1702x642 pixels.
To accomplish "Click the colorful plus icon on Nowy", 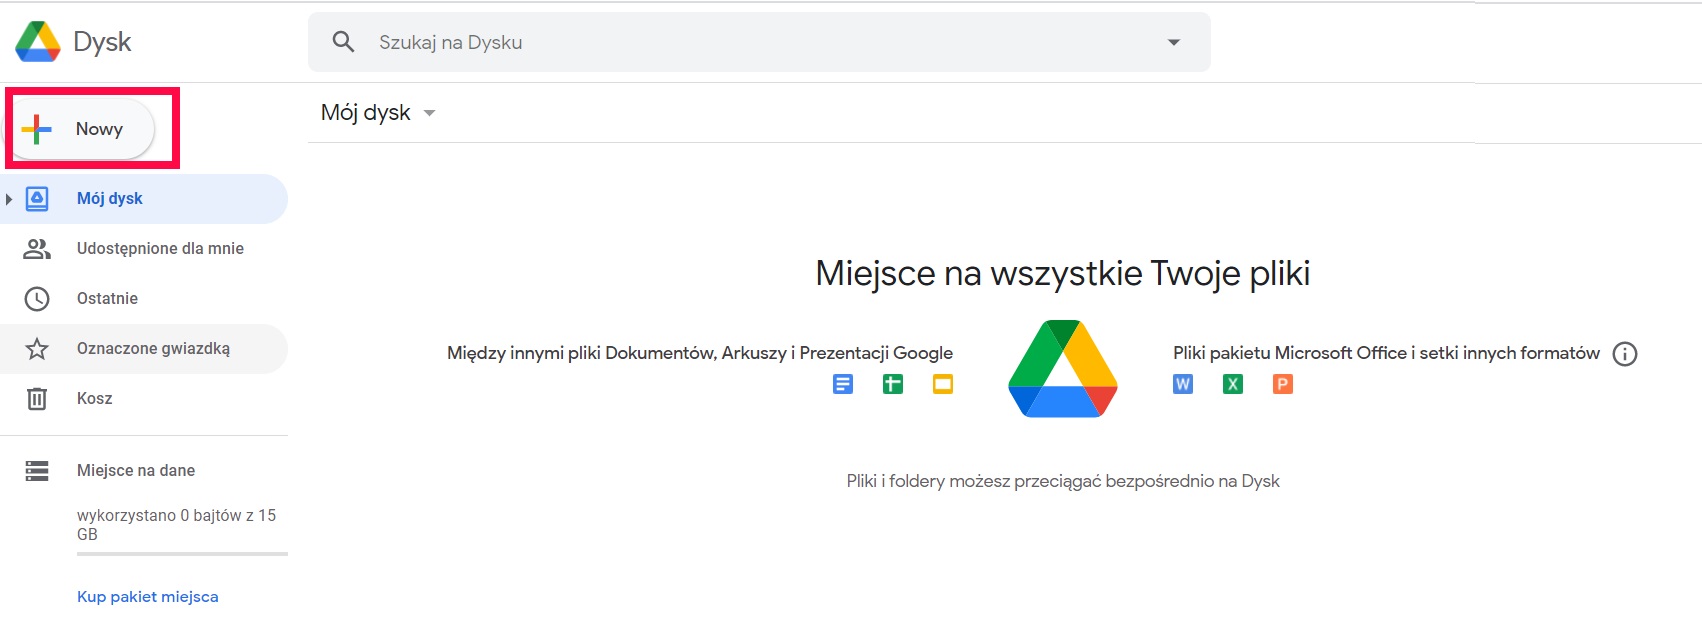I will pos(36,129).
